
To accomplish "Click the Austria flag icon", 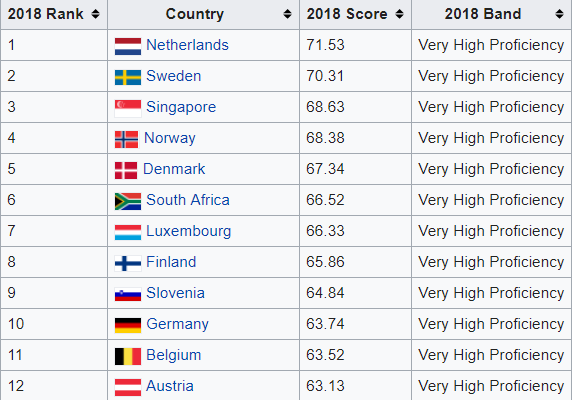I will [128, 387].
